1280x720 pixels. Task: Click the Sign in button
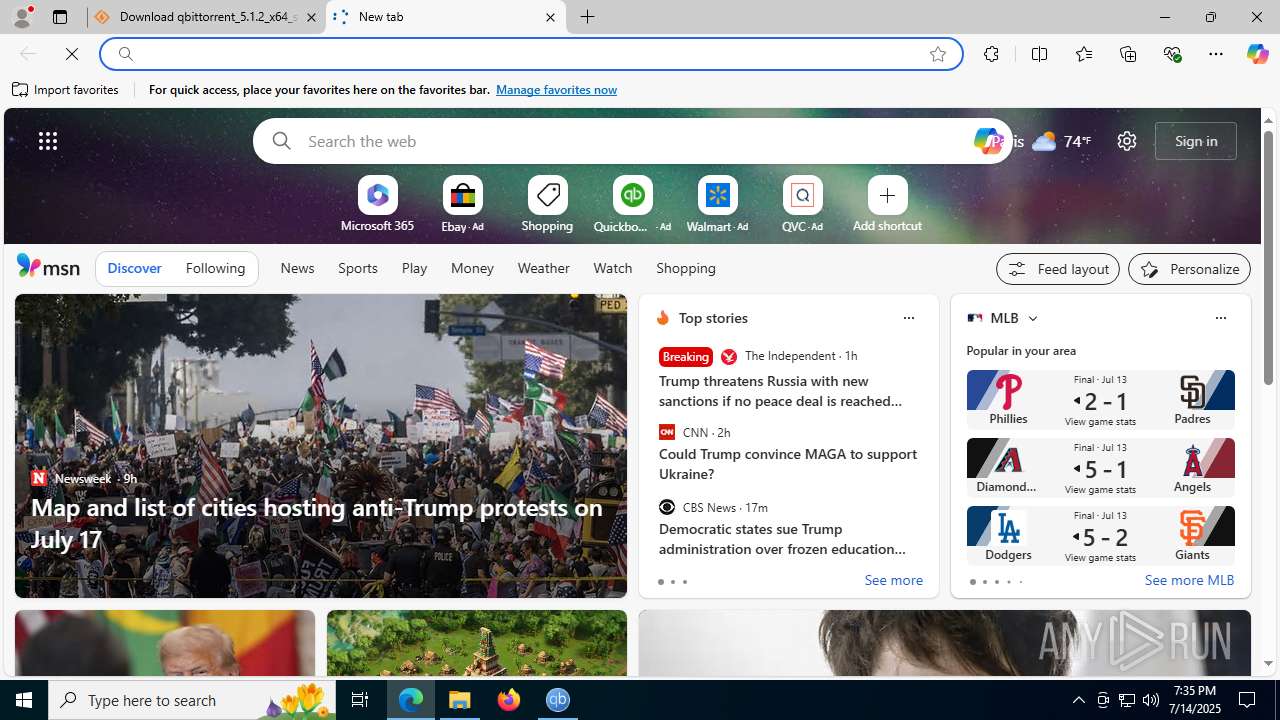1196,141
